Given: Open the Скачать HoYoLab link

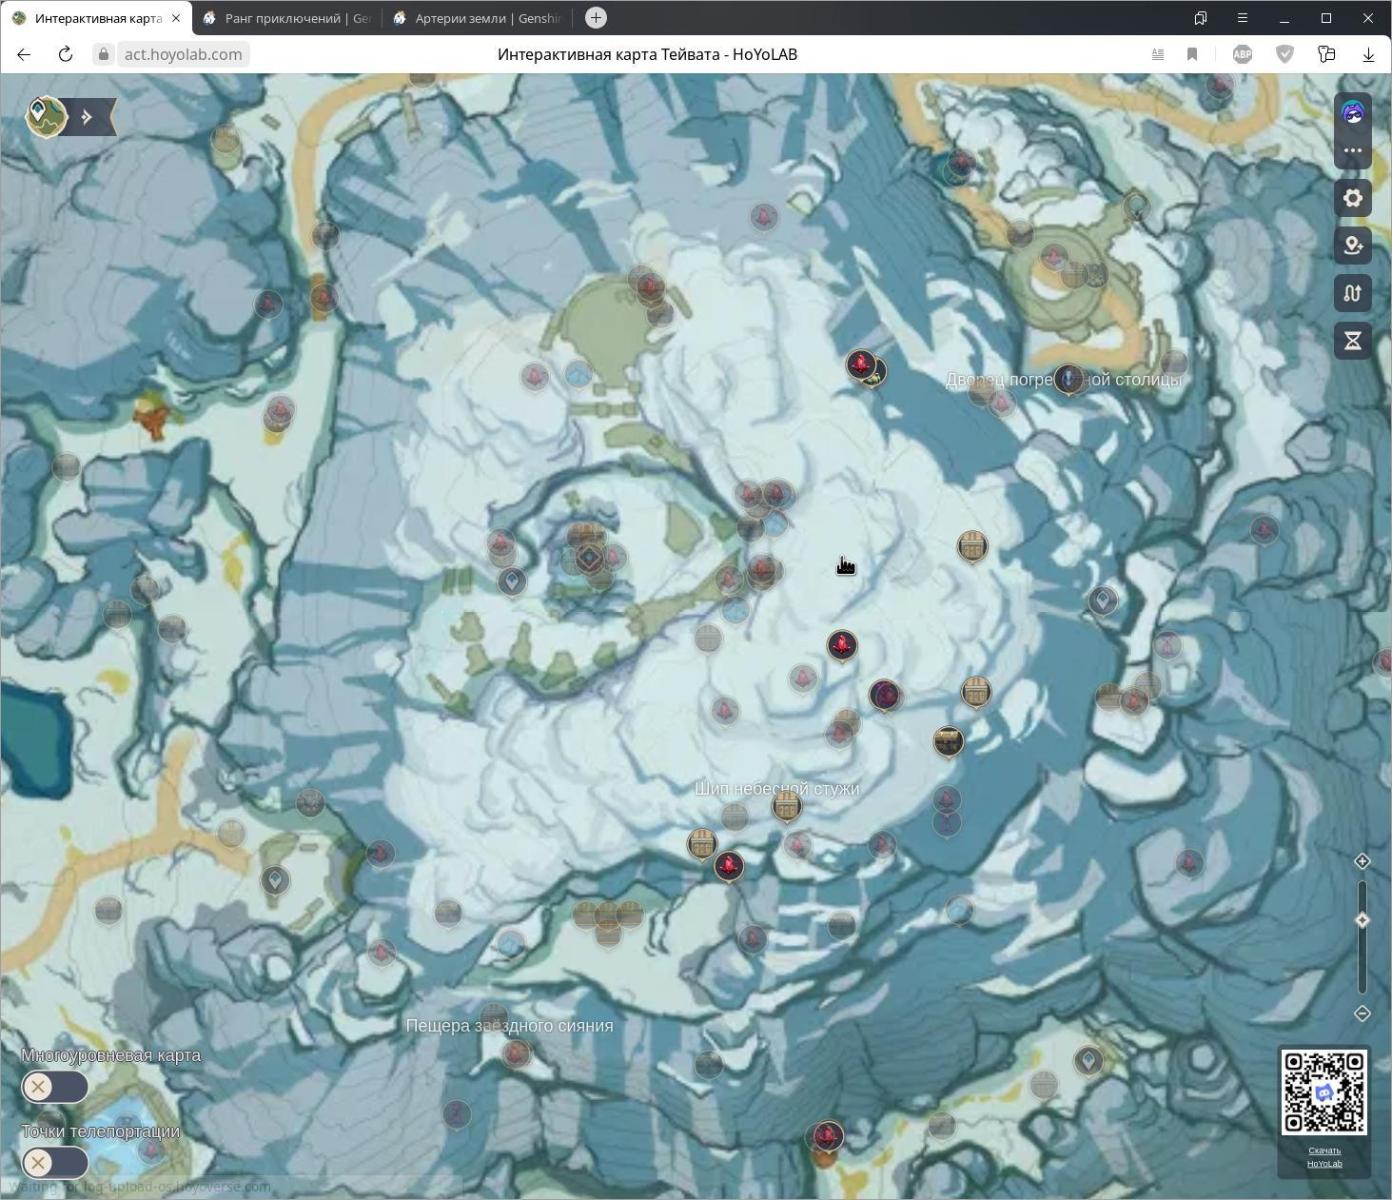Looking at the screenshot, I should click(1324, 1157).
